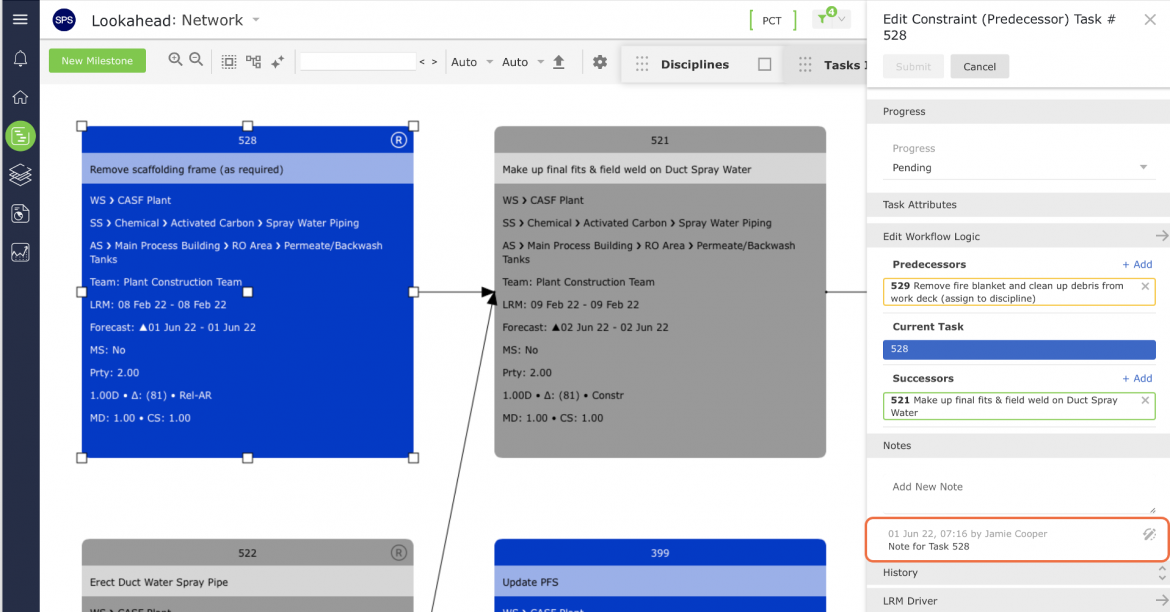
Task: Select successor 521 field weld entry
Action: [1019, 406]
